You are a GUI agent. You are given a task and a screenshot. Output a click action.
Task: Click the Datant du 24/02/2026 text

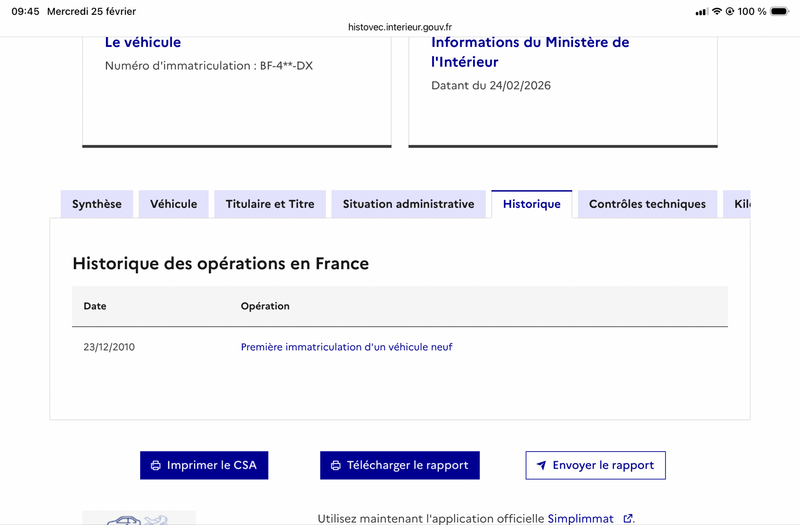(x=491, y=86)
